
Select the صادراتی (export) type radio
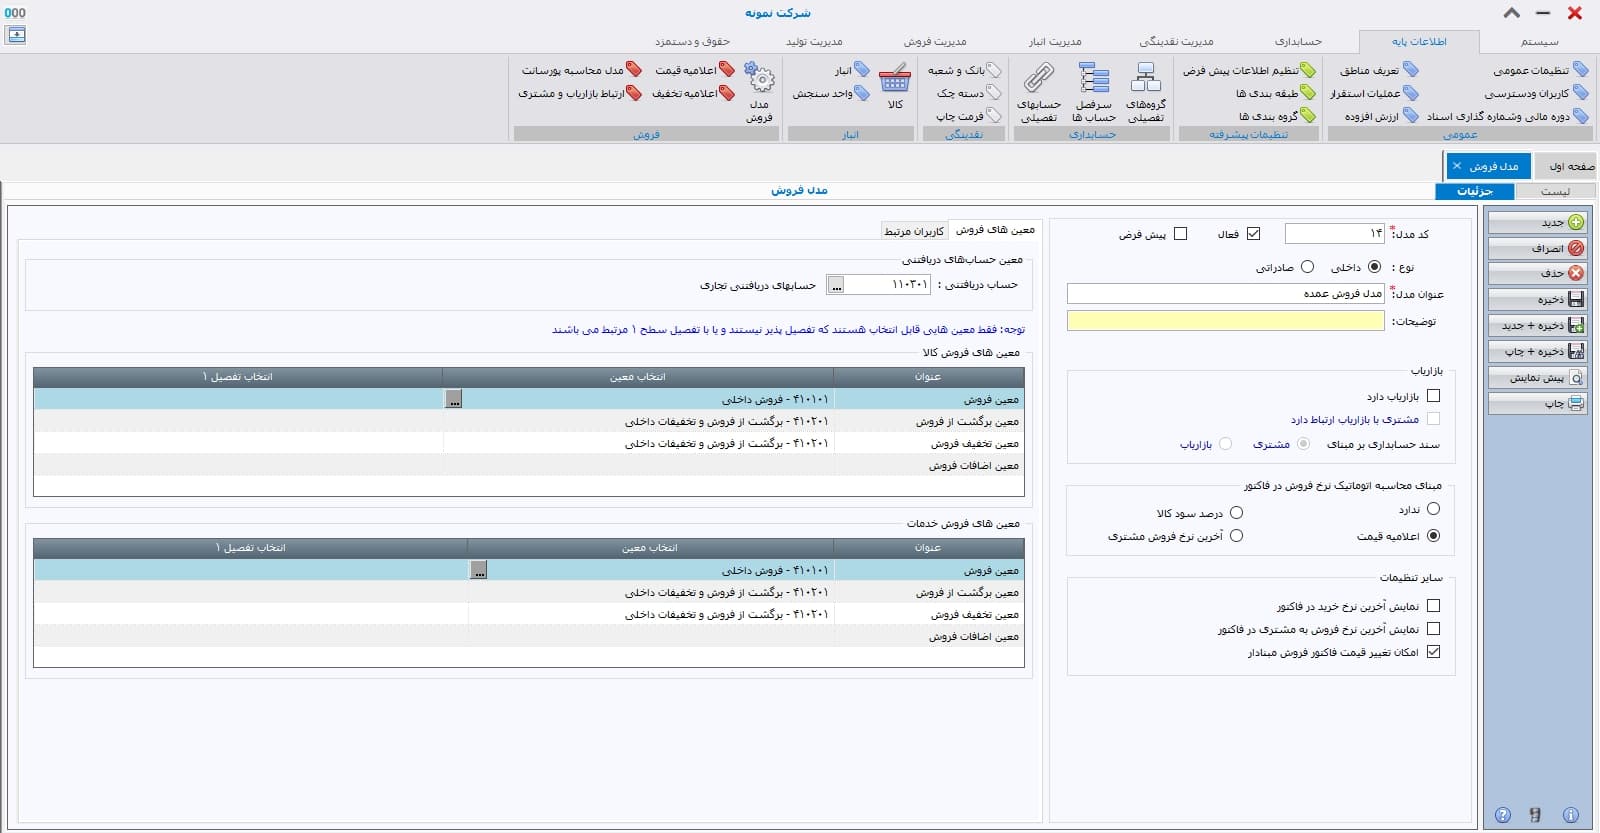(x=1307, y=267)
